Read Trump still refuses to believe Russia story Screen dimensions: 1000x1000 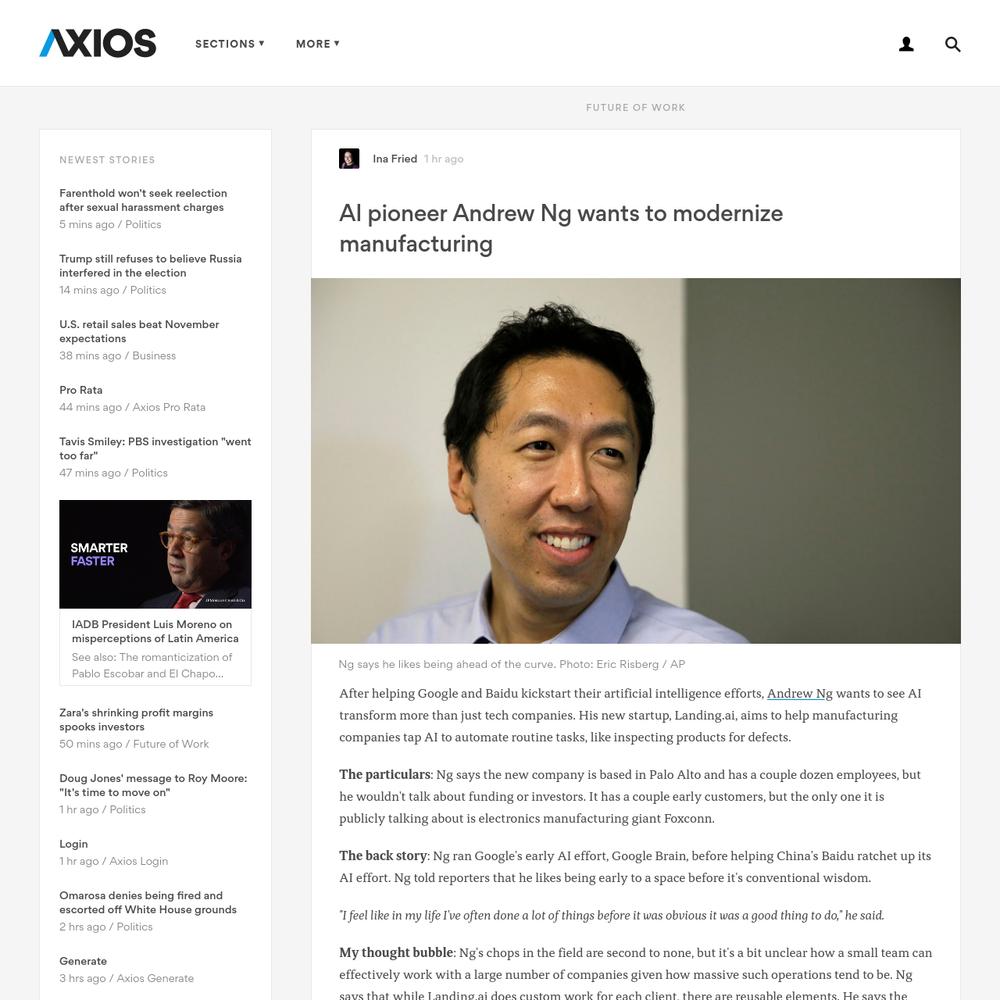click(151, 266)
